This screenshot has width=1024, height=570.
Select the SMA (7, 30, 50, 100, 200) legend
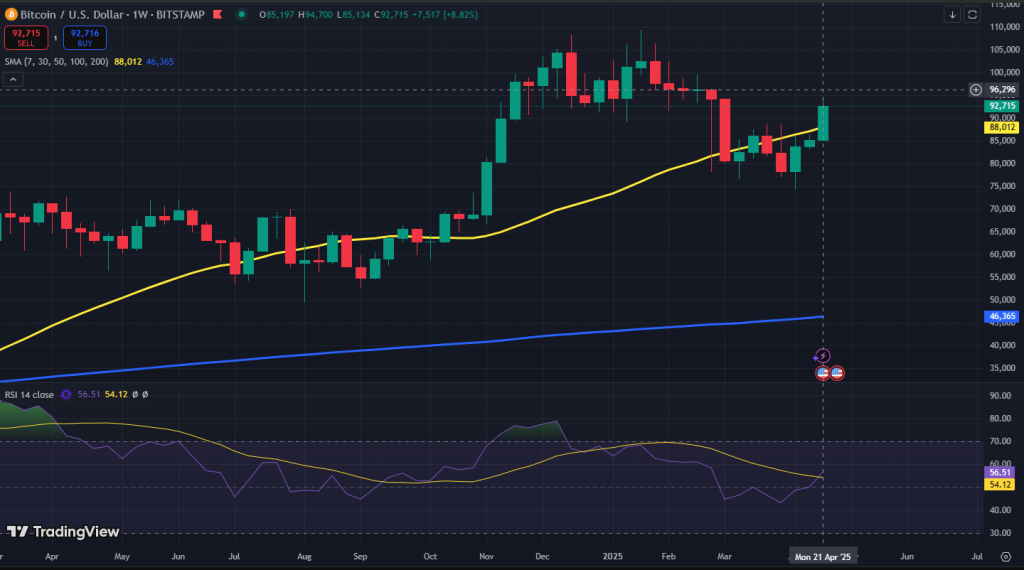57,61
